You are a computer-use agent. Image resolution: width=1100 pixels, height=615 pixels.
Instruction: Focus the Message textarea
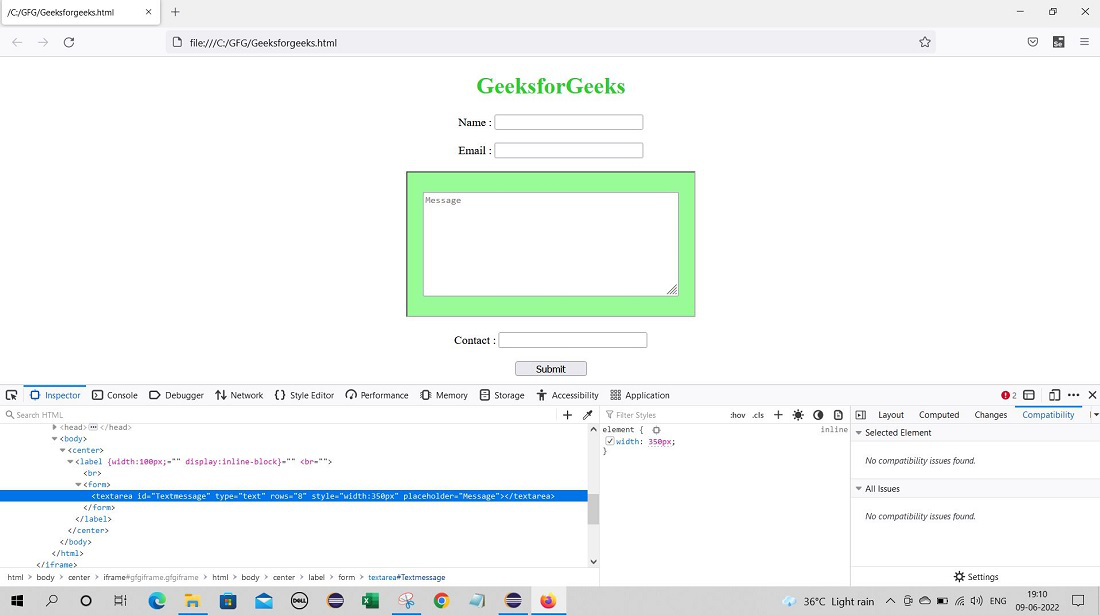[x=551, y=244]
